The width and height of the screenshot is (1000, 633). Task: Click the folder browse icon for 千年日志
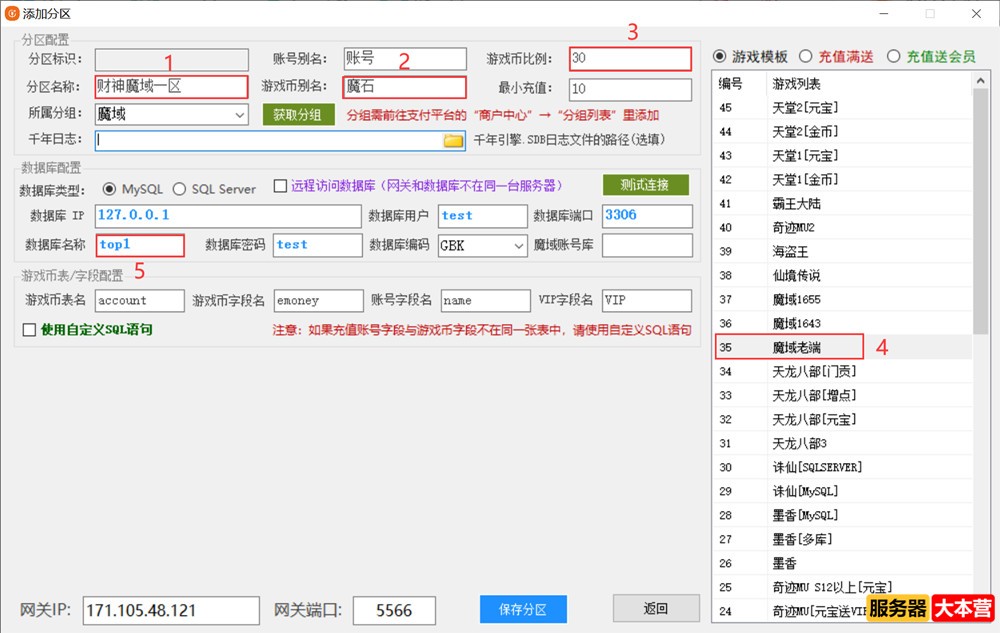[x=453, y=141]
